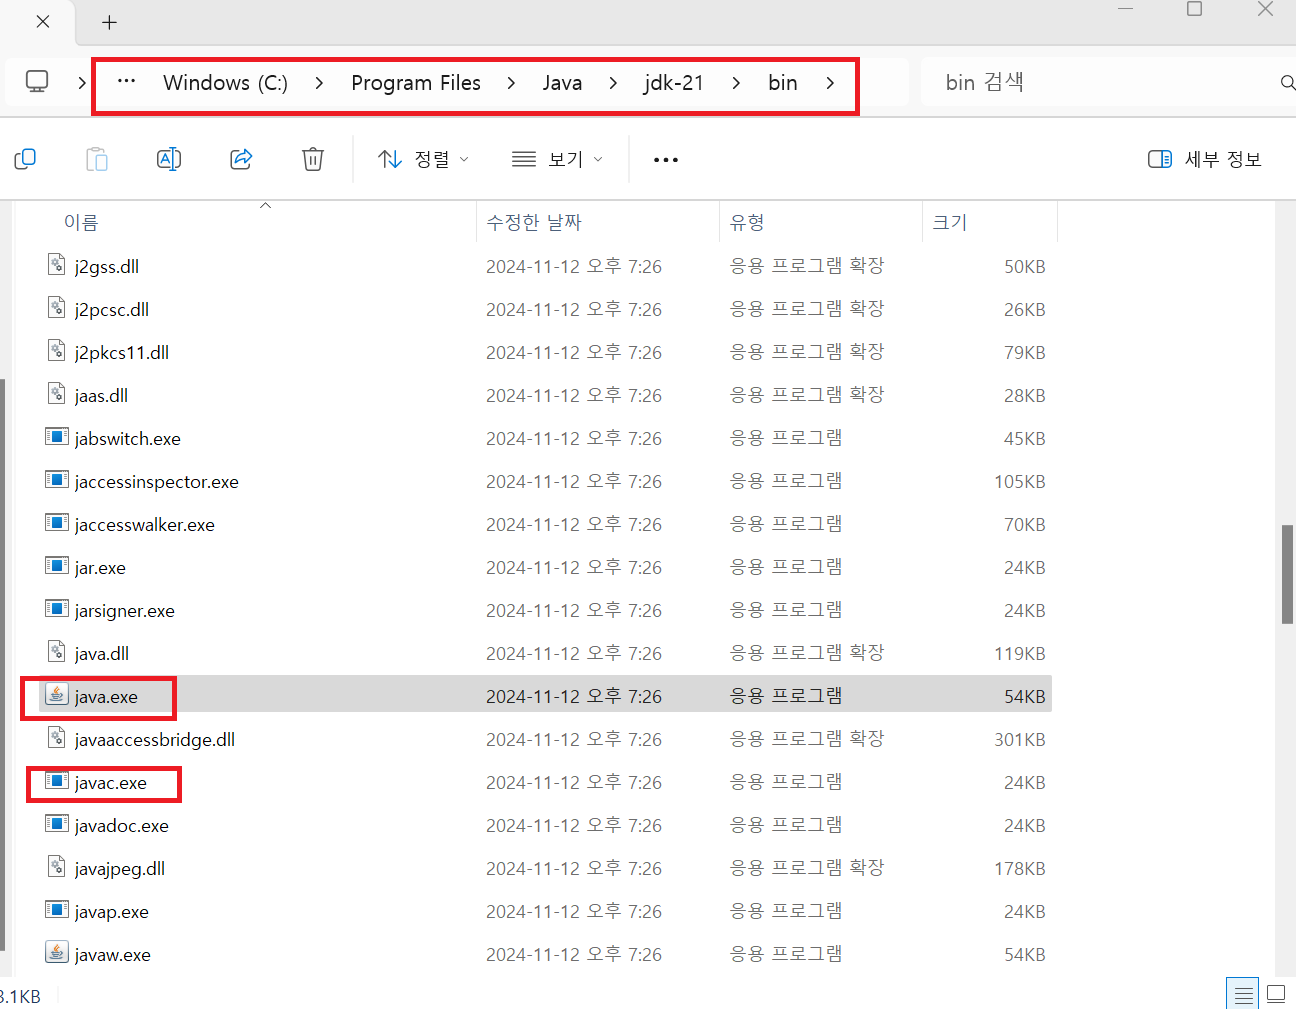Select the javac.exe file icon
The width and height of the screenshot is (1296, 1009).
click(x=57, y=781)
